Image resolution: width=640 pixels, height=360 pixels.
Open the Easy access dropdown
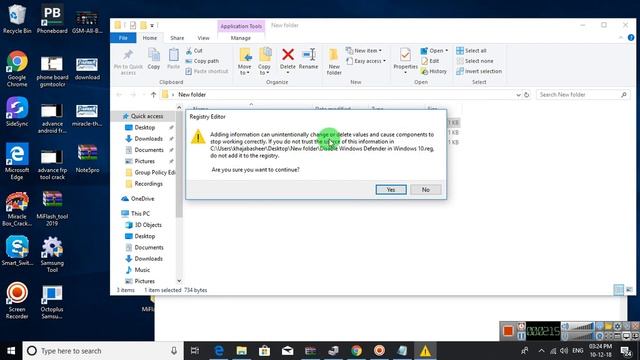[366, 61]
